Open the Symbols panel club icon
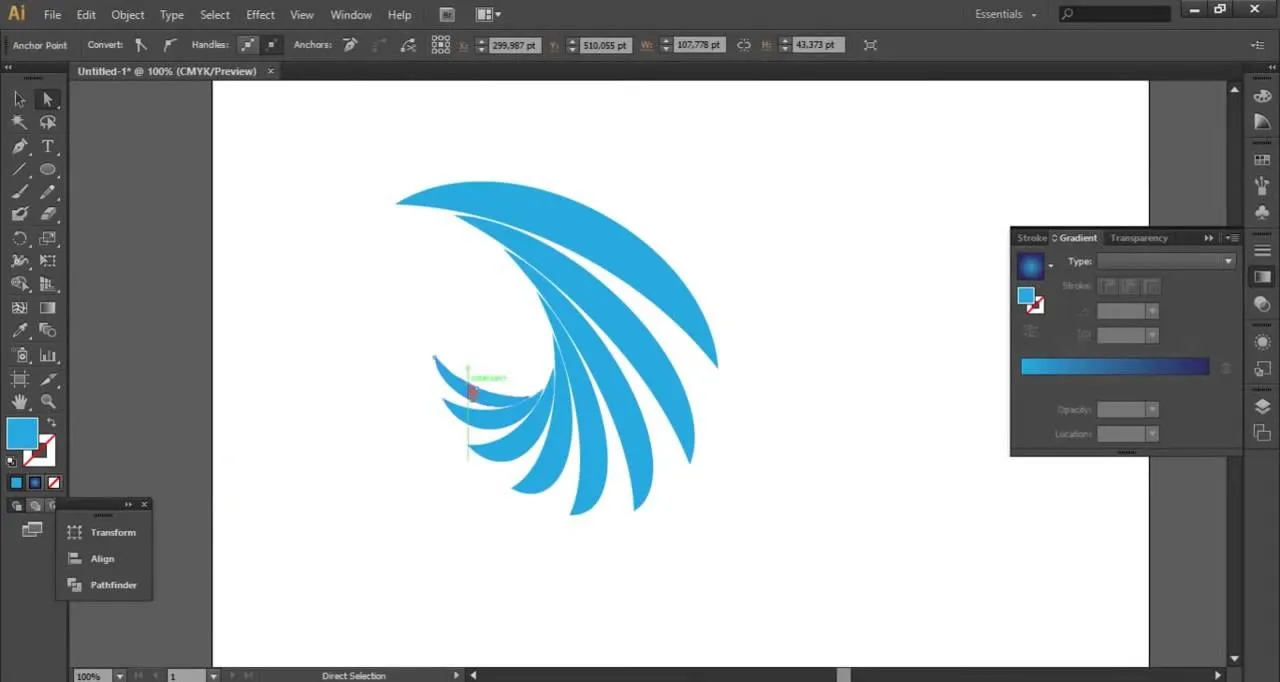The image size is (1280, 682). pos(1262,212)
